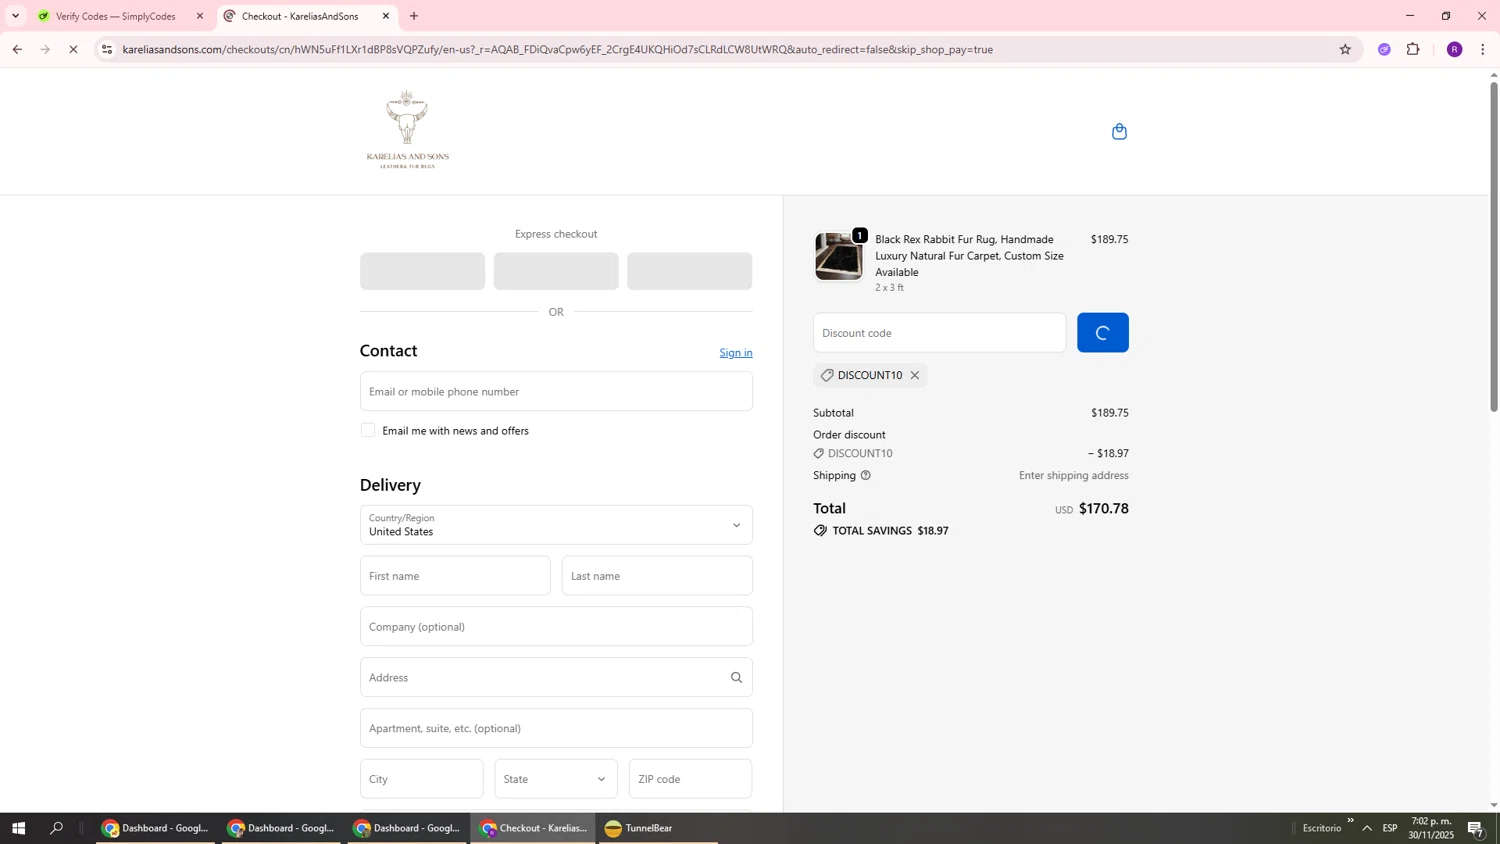Open notification center icon
This screenshot has height=844, width=1500.
(x=1476, y=828)
